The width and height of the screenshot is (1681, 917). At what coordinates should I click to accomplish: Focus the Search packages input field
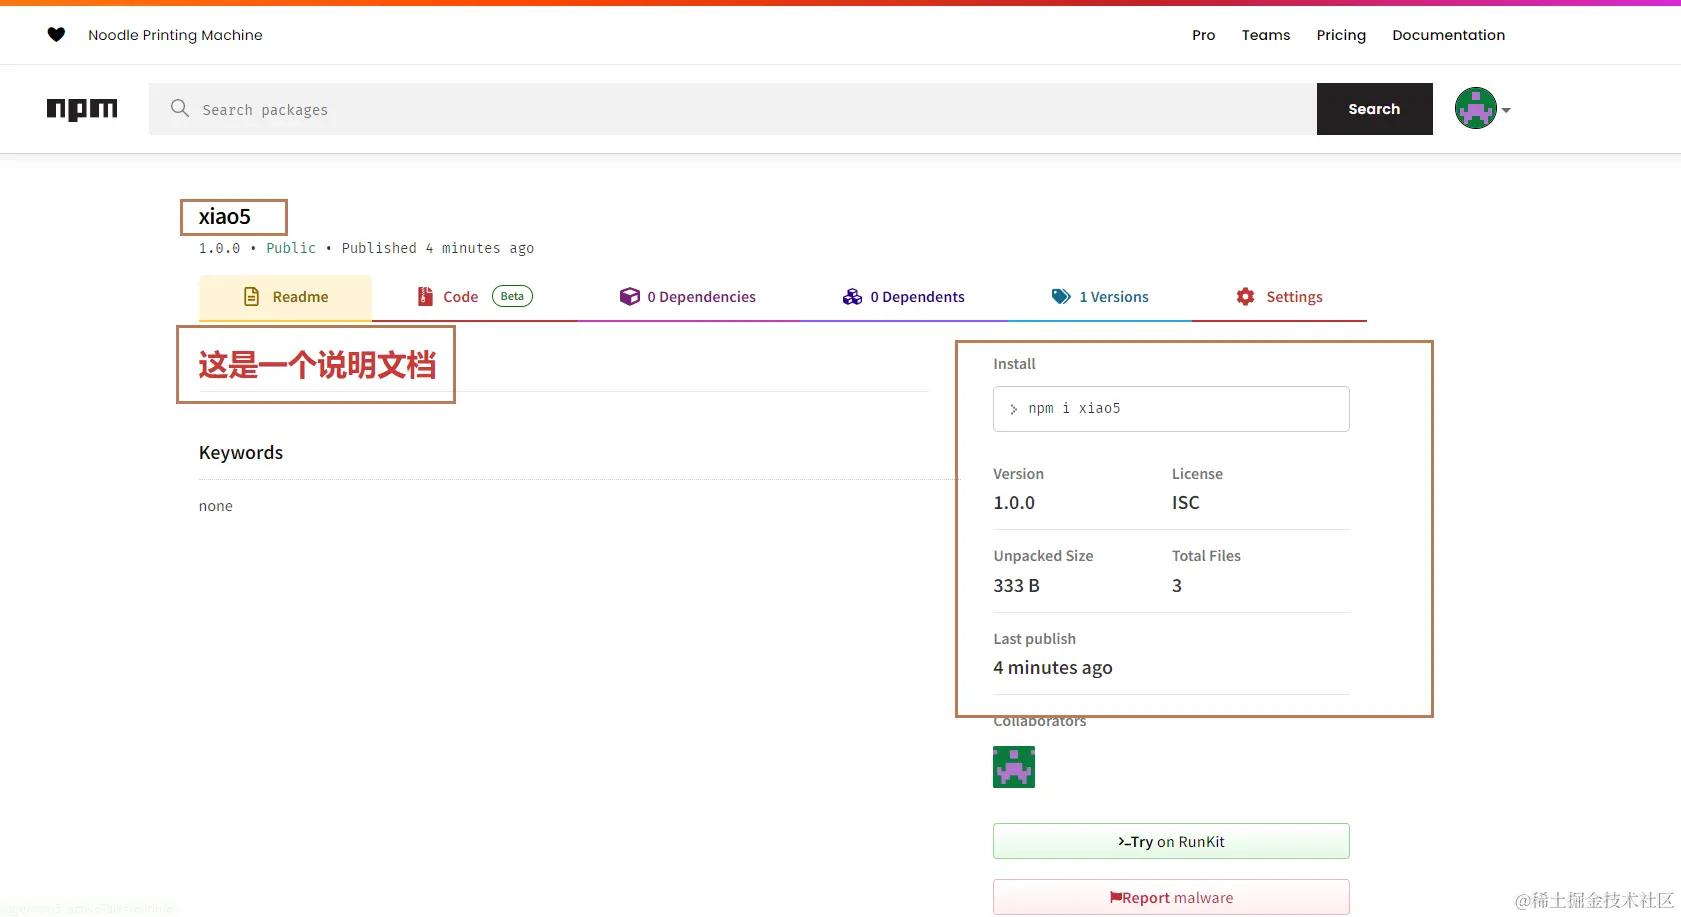click(x=732, y=109)
